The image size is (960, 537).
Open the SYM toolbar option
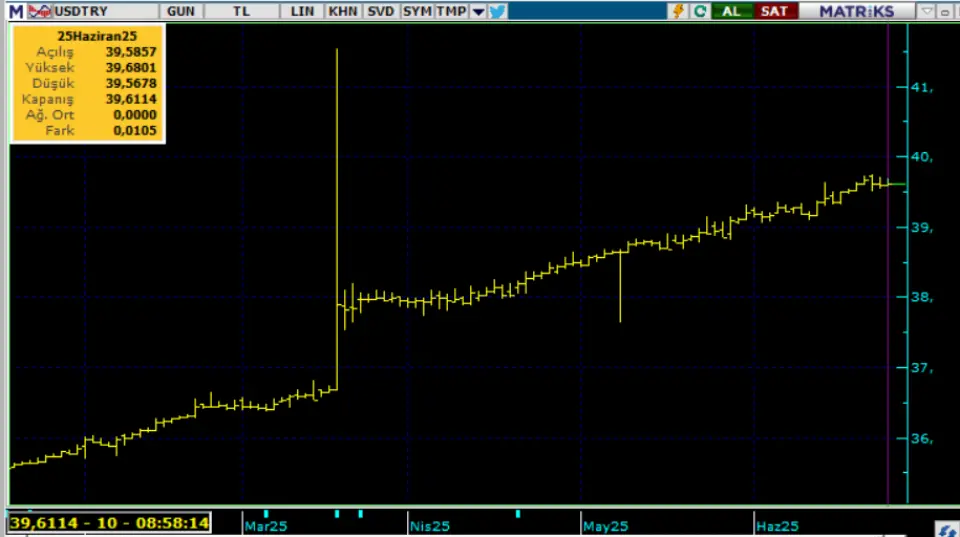point(417,11)
